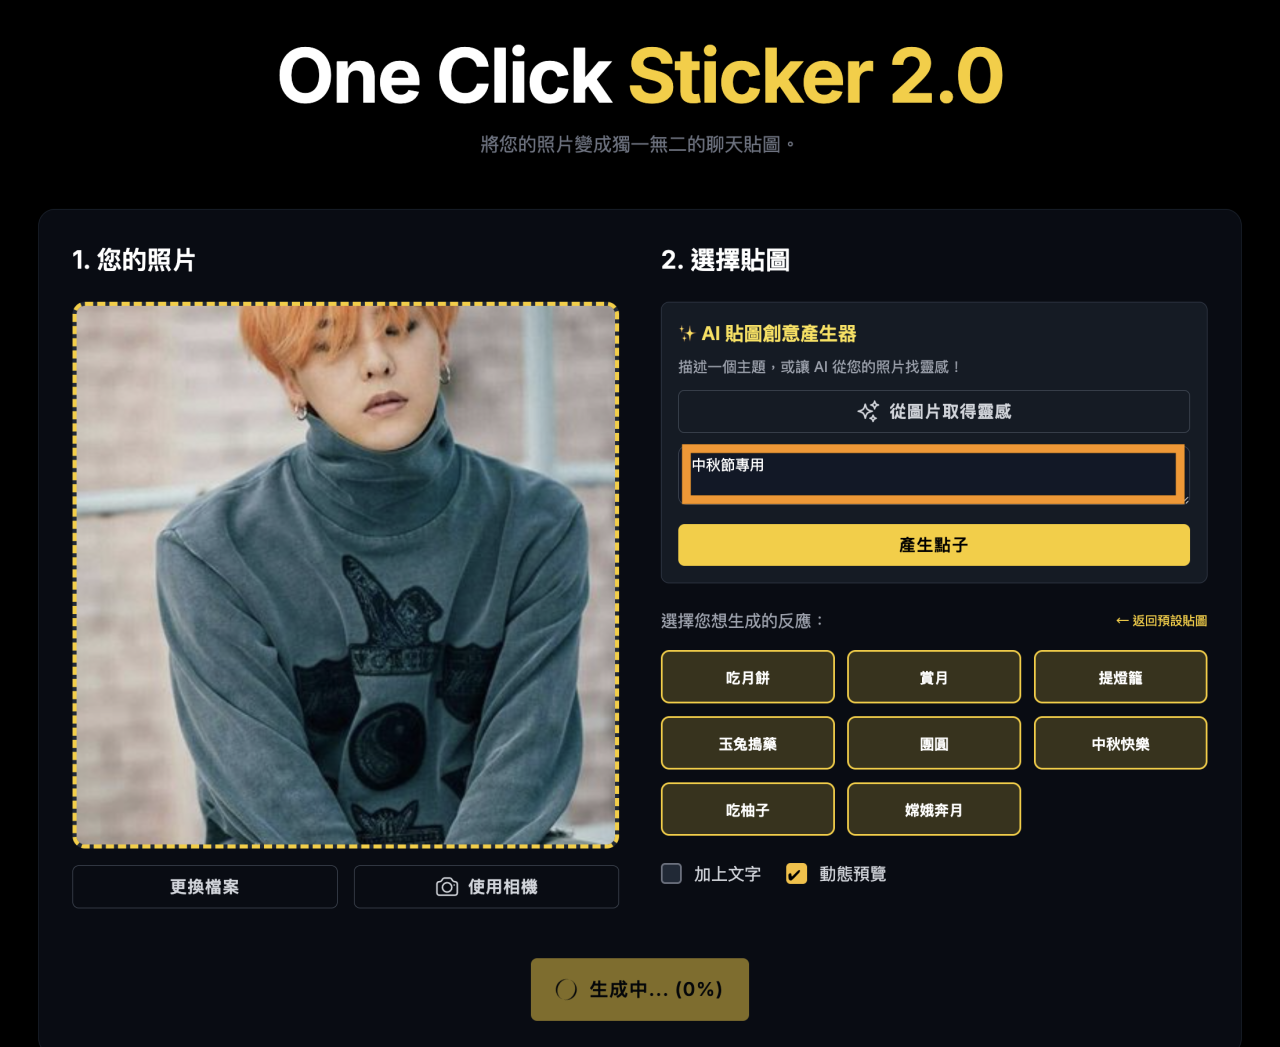The height and width of the screenshot is (1047, 1280).
Task: Uncheck the 動態預覽 checkbox
Action: pos(796,874)
